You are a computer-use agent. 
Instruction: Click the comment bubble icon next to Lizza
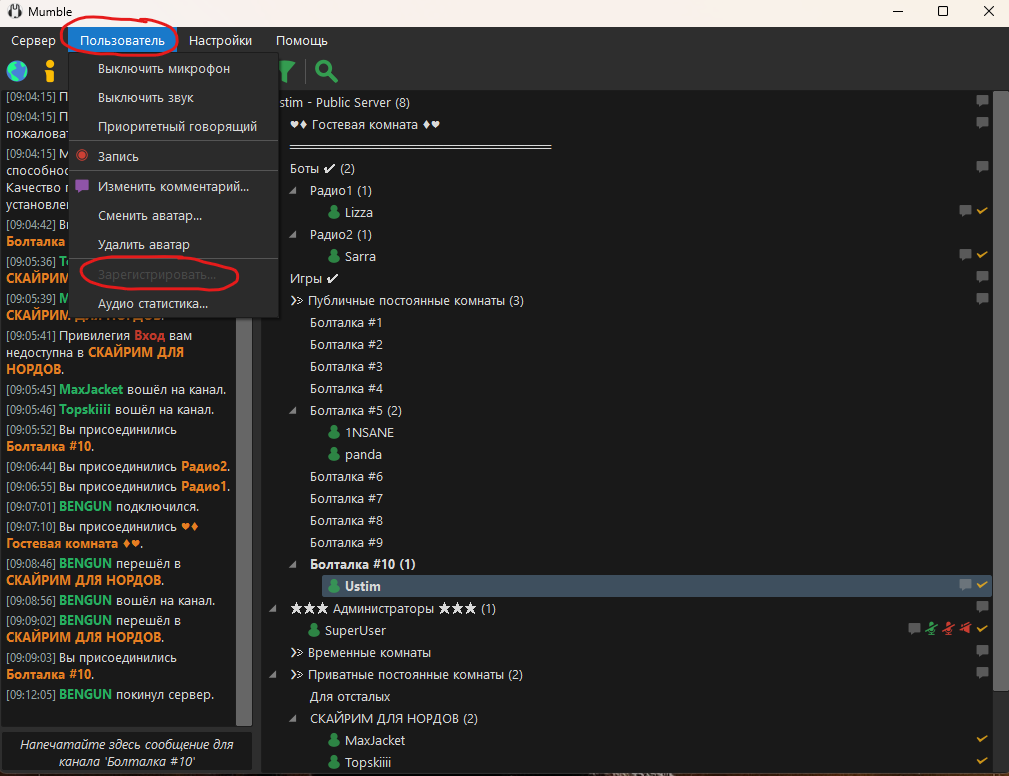tap(965, 211)
